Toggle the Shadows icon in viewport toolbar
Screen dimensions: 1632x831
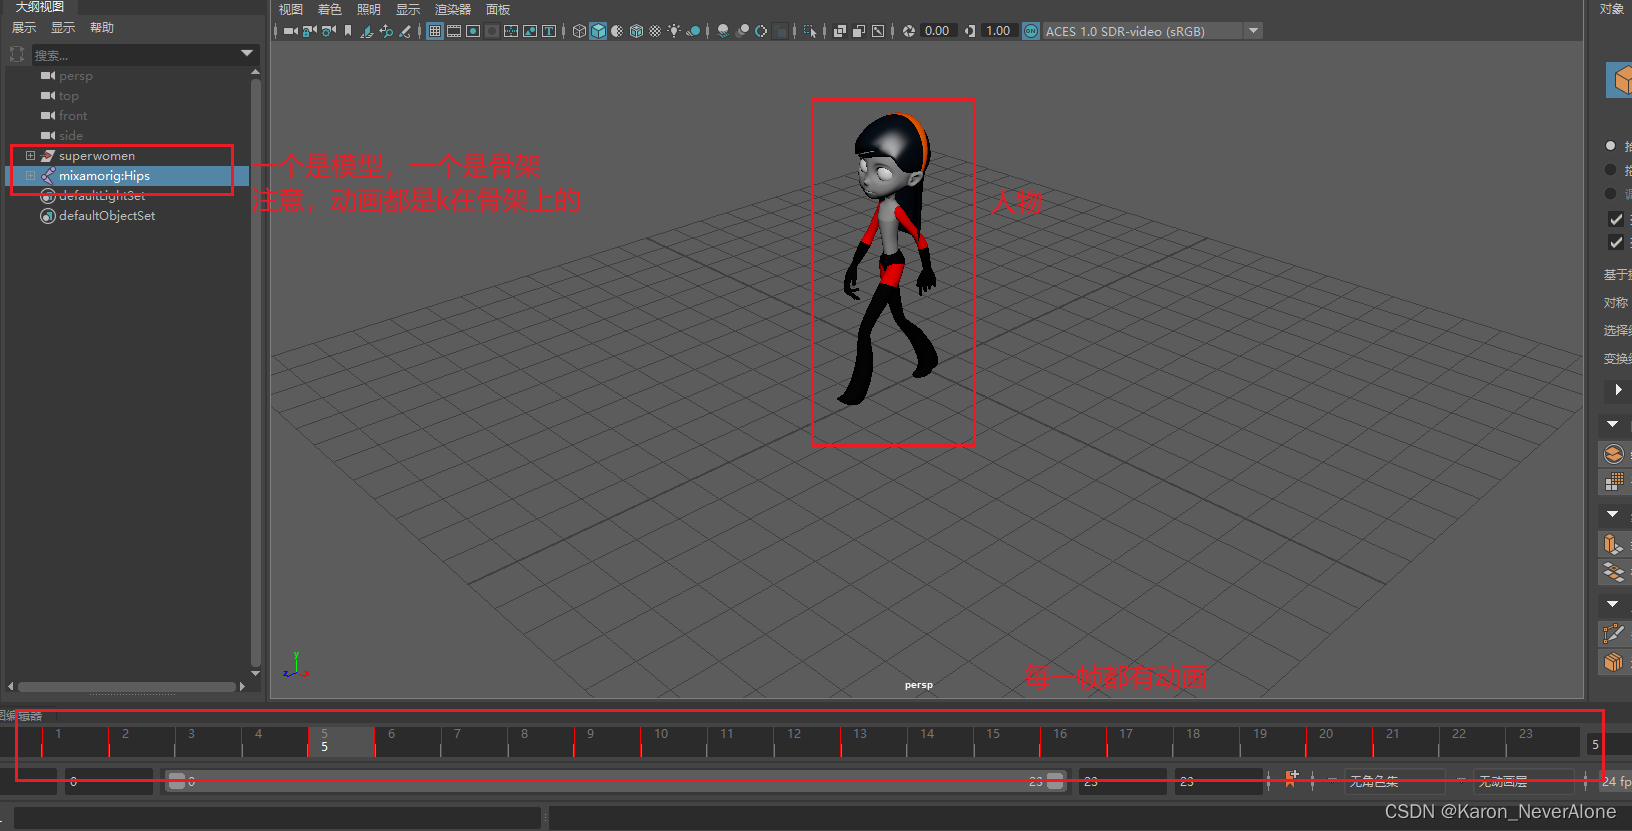(693, 31)
